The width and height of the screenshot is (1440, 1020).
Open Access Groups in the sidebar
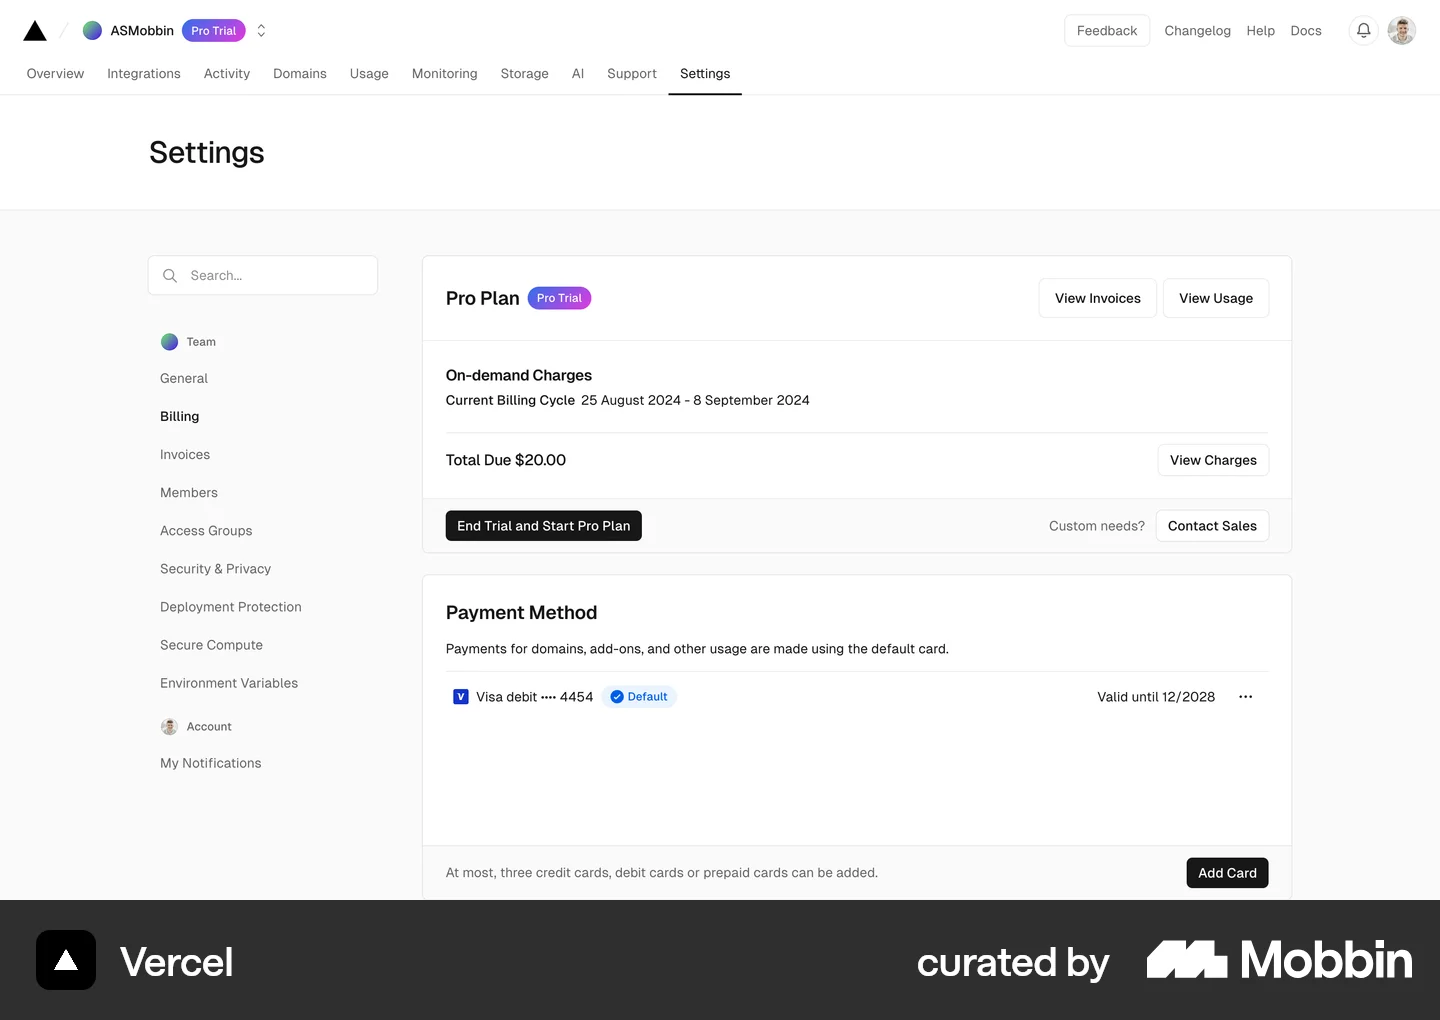pyautogui.click(x=206, y=531)
